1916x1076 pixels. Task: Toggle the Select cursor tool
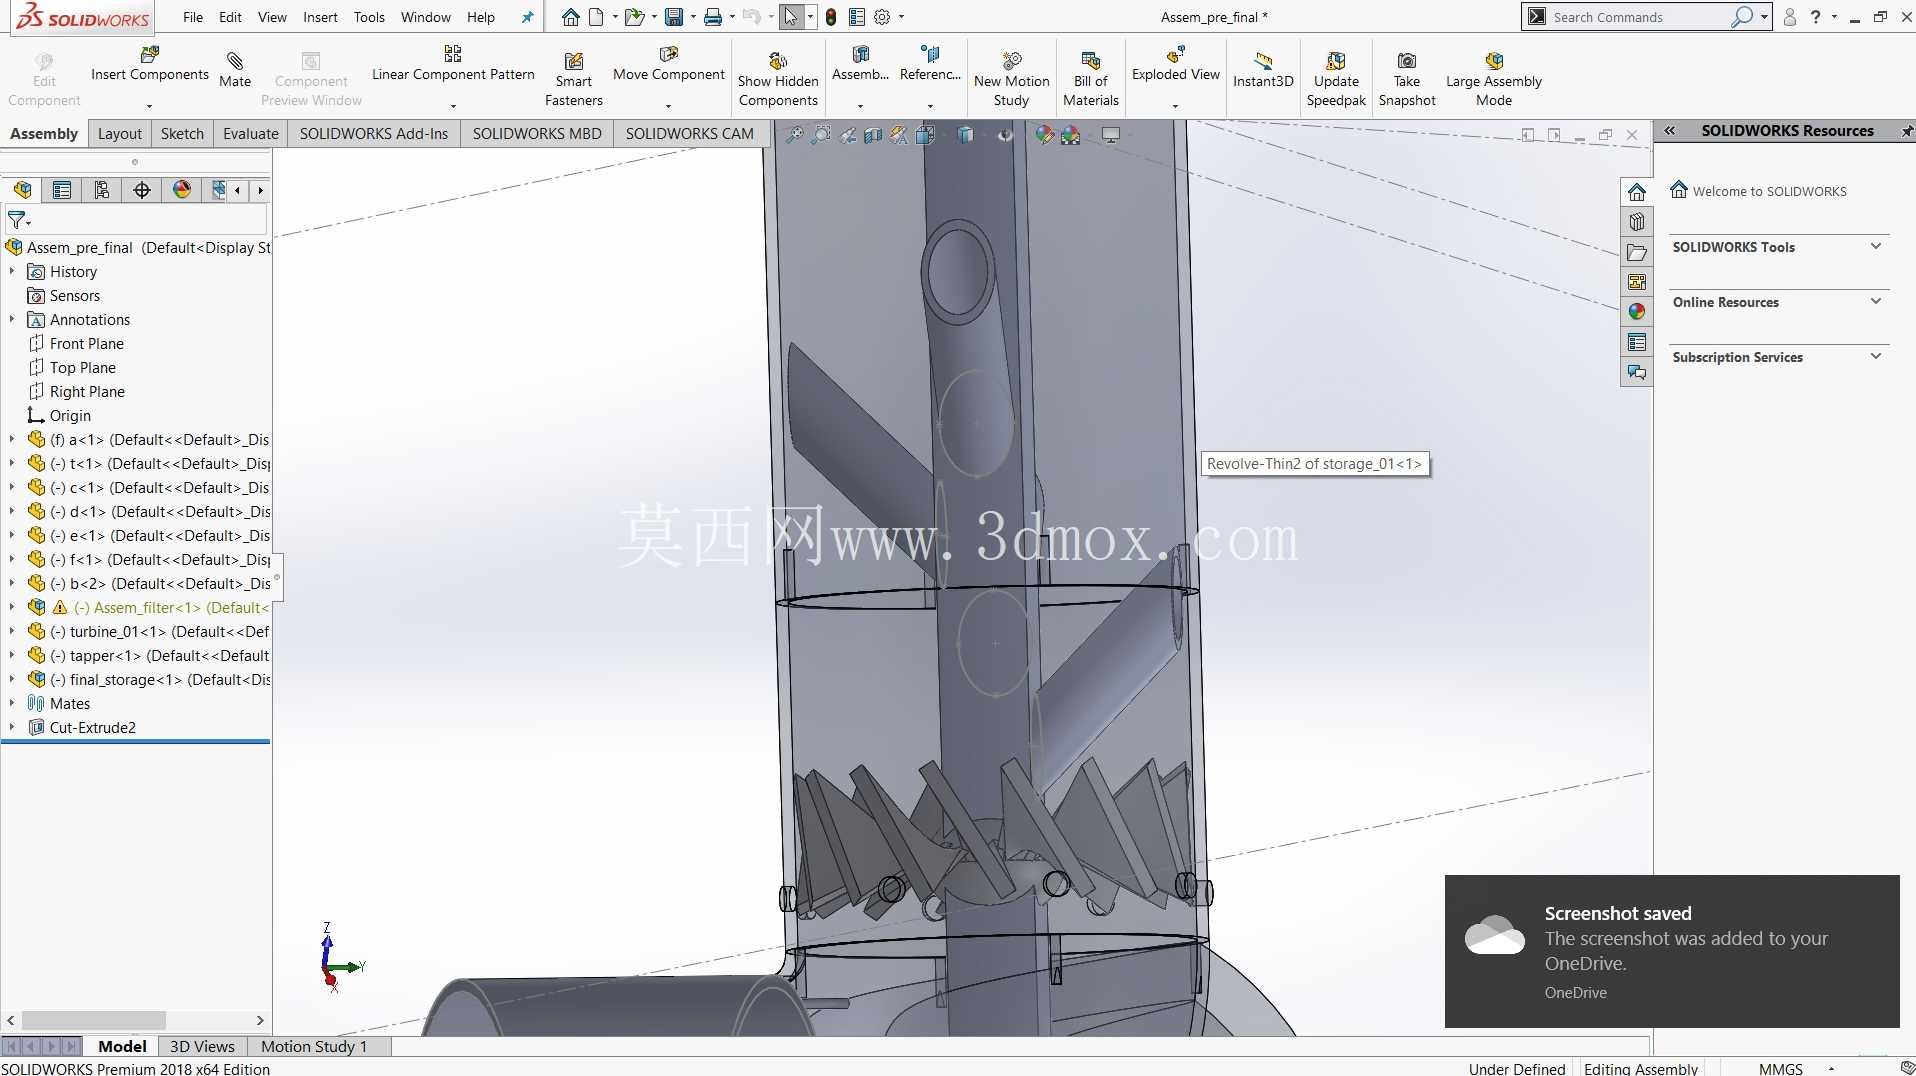(x=791, y=17)
